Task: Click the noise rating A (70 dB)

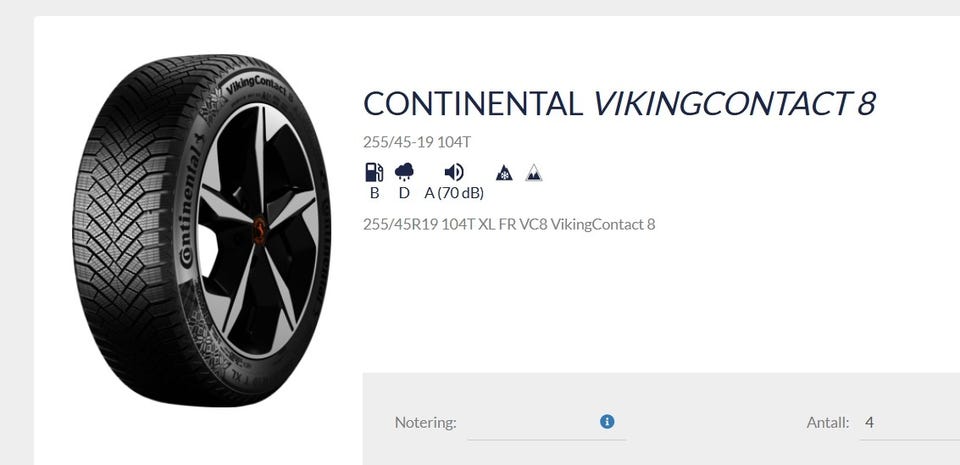Action: pos(454,193)
